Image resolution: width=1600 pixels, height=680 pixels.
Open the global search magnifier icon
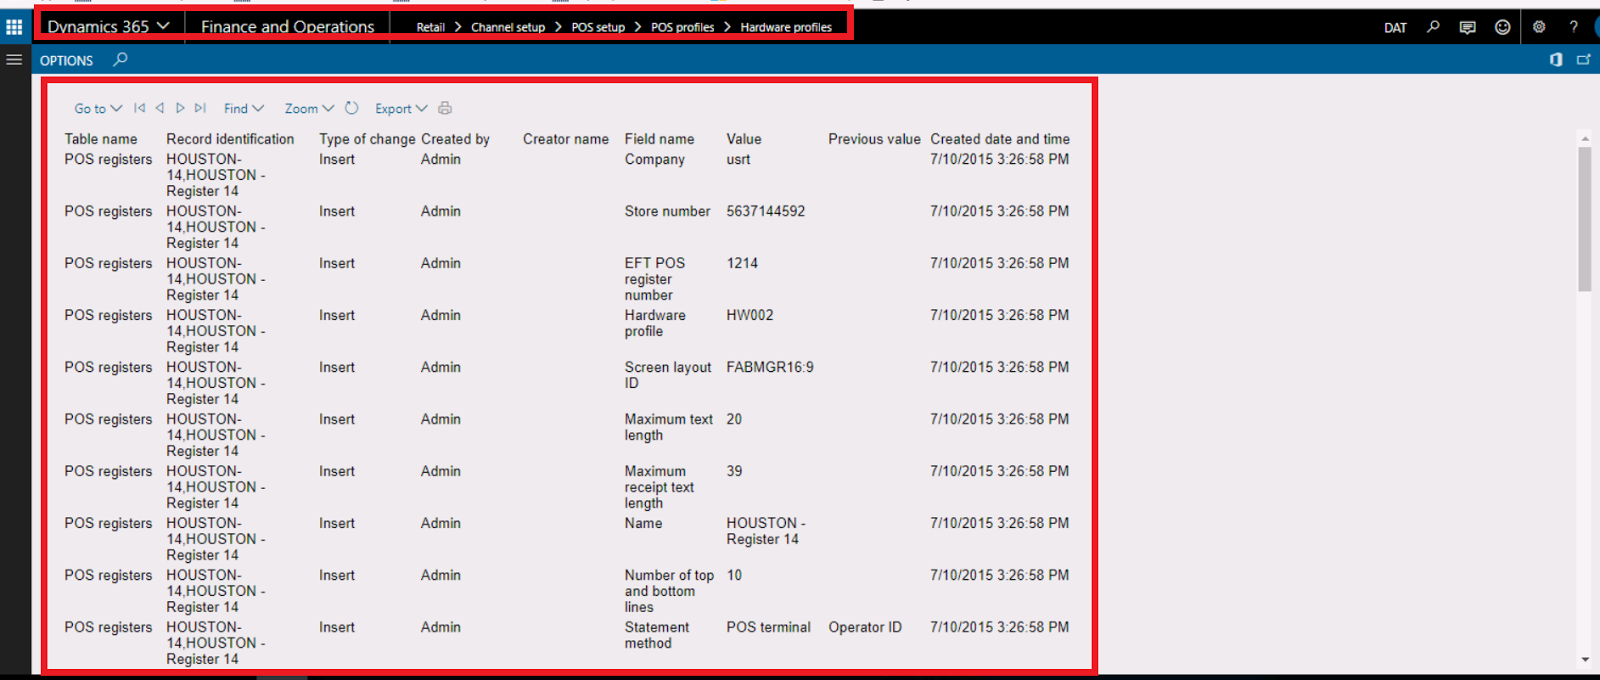click(1433, 27)
